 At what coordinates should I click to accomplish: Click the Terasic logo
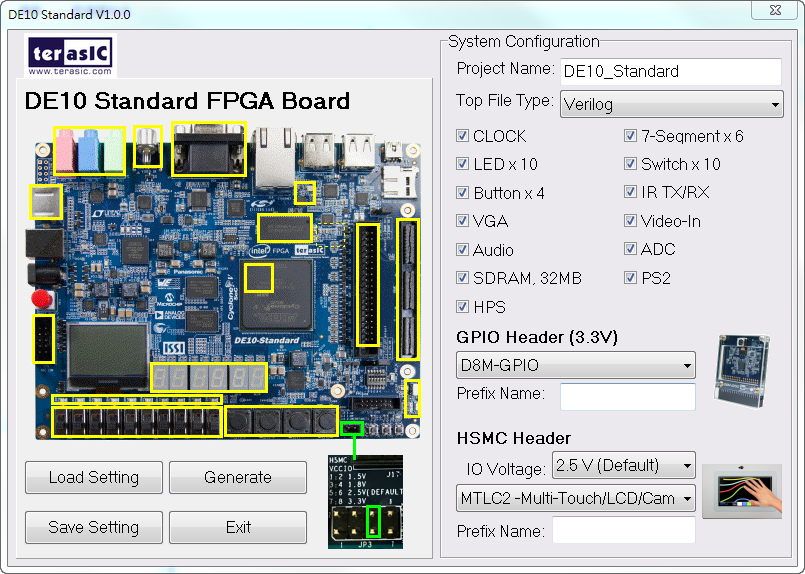coord(70,55)
